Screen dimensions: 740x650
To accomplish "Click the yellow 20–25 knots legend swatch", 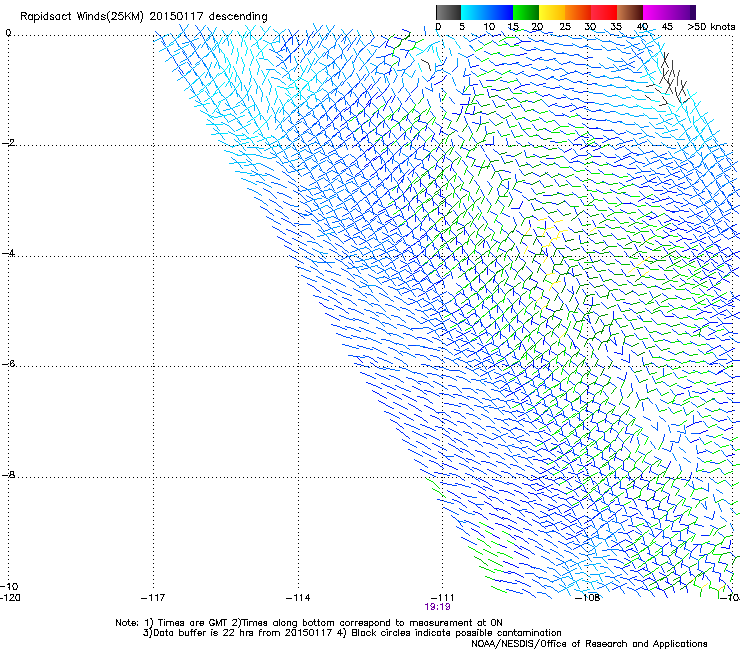I will click(x=552, y=12).
